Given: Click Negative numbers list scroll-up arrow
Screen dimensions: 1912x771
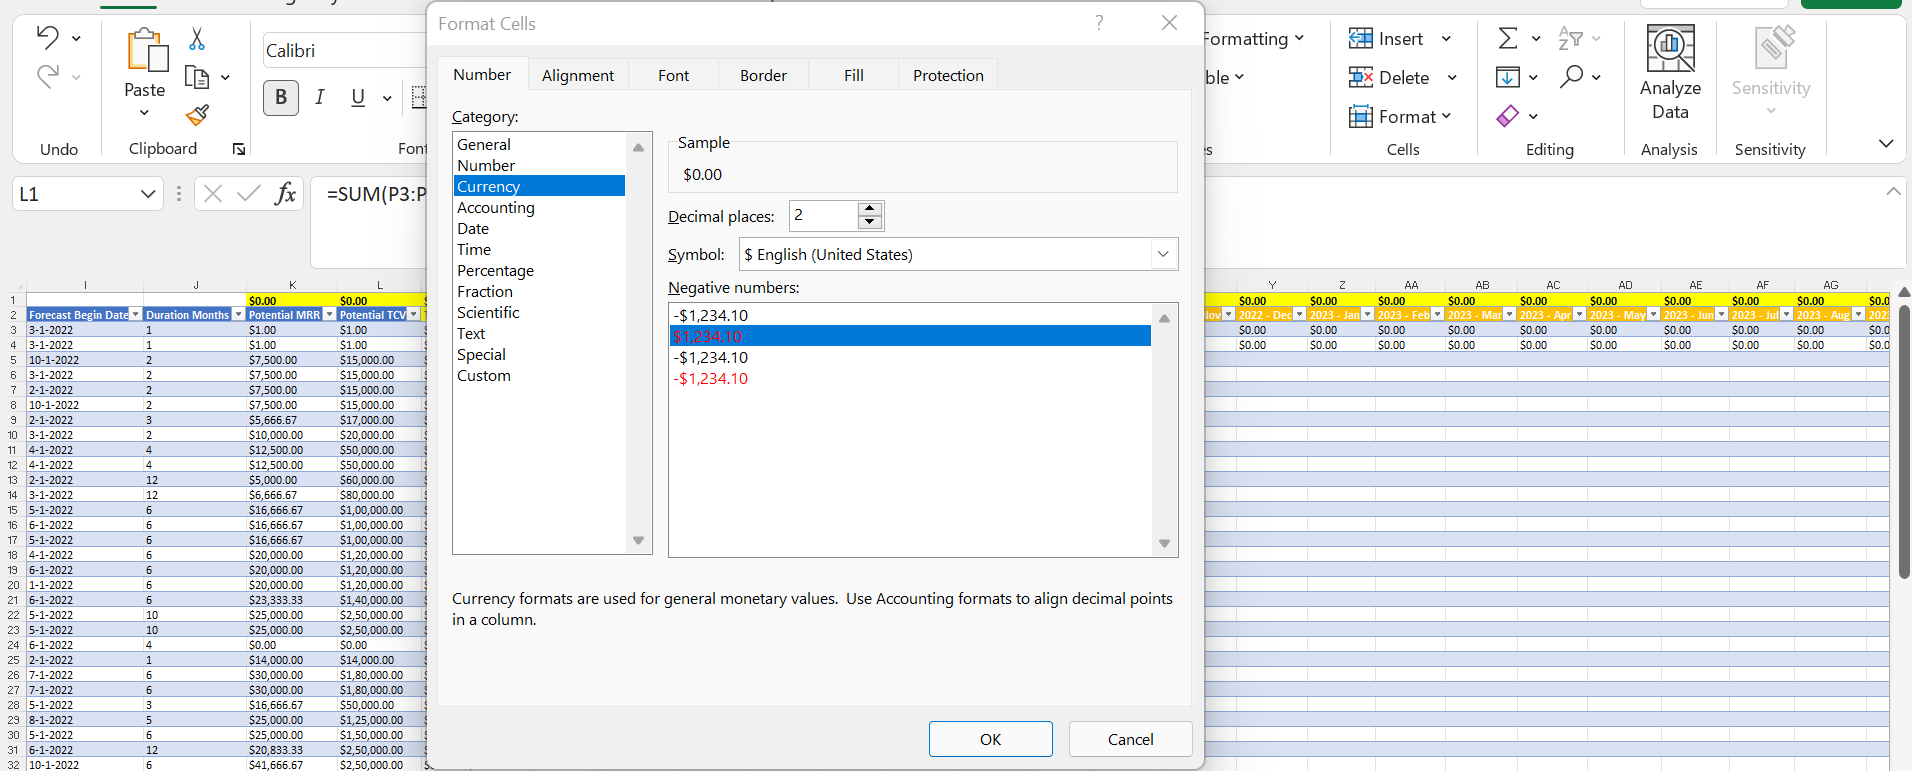Looking at the screenshot, I should [1164, 318].
